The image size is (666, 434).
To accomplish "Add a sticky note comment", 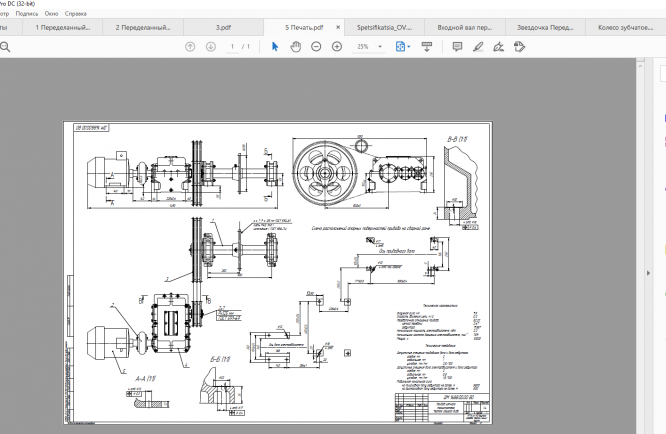I will tap(457, 47).
